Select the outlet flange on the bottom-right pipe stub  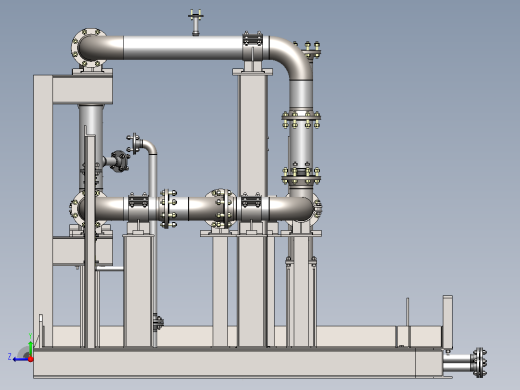click(480, 363)
